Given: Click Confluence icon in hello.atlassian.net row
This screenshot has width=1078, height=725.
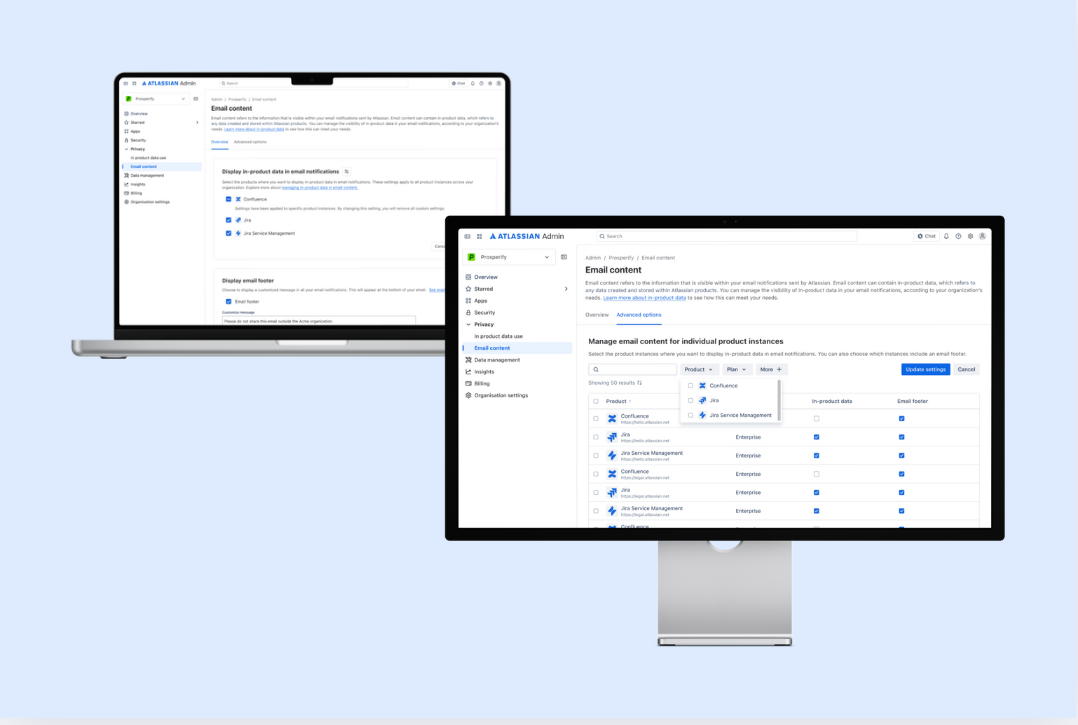Looking at the screenshot, I should (x=612, y=419).
